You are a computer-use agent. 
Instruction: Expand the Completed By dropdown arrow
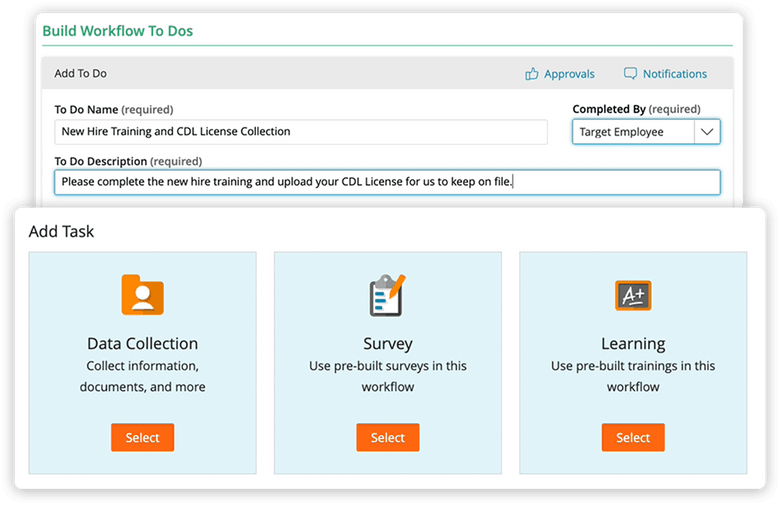point(707,132)
